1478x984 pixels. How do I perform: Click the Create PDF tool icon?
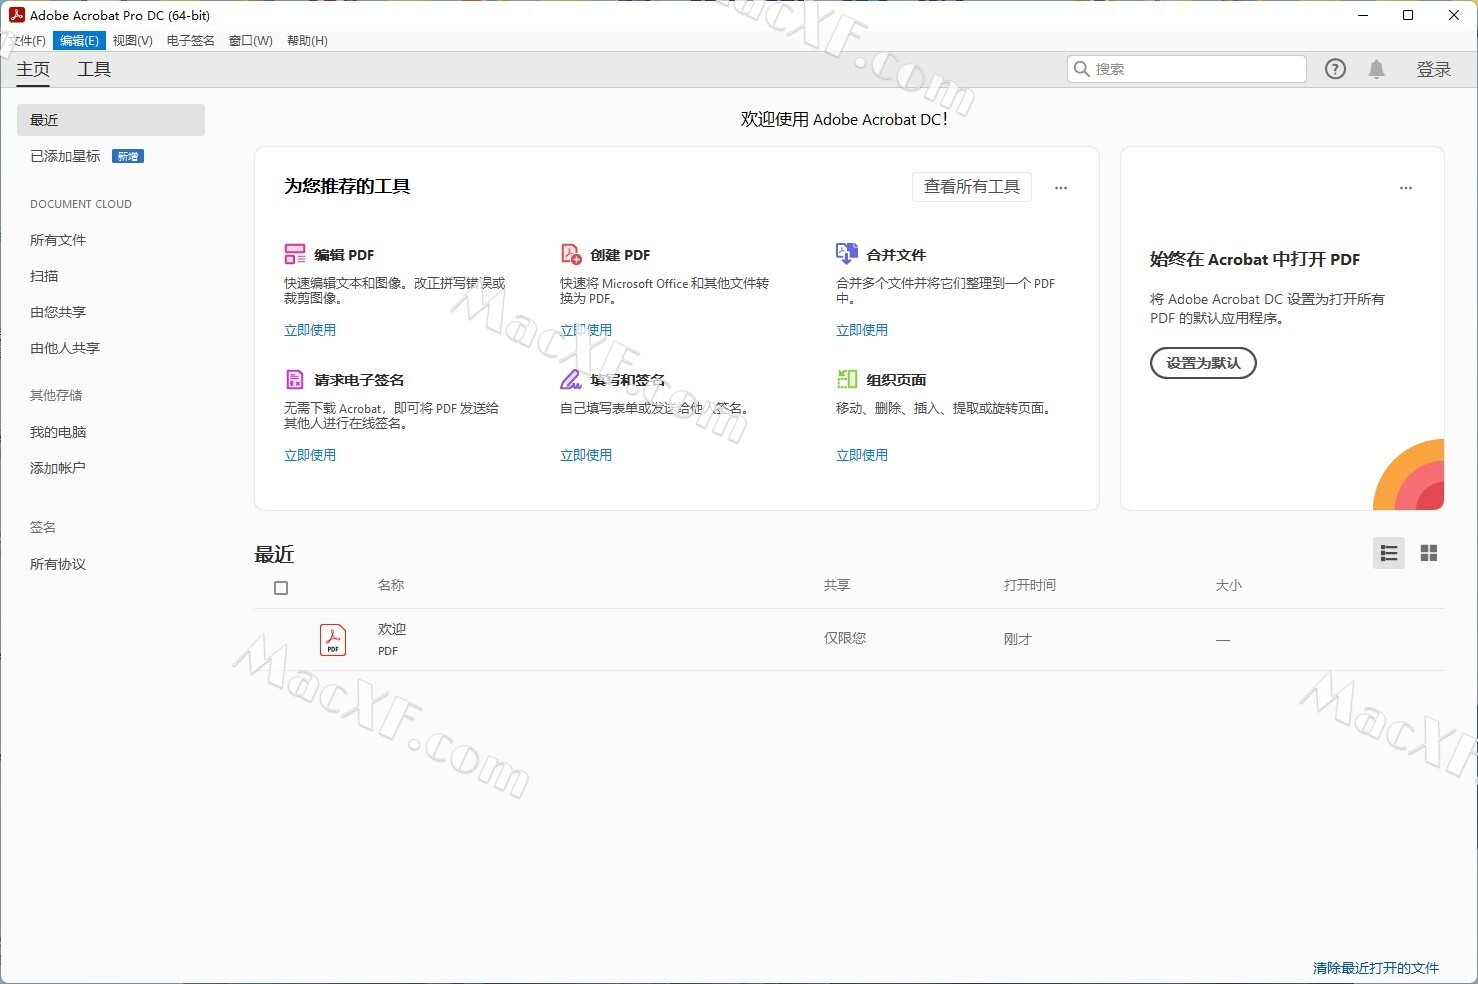pyautogui.click(x=571, y=254)
